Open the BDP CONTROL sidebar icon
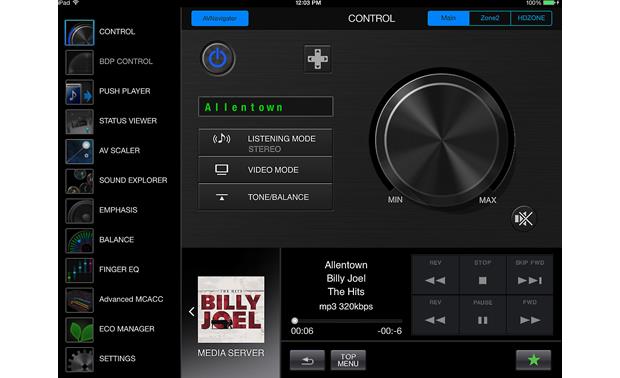Image resolution: width=620 pixels, height=378 pixels. 79,62
